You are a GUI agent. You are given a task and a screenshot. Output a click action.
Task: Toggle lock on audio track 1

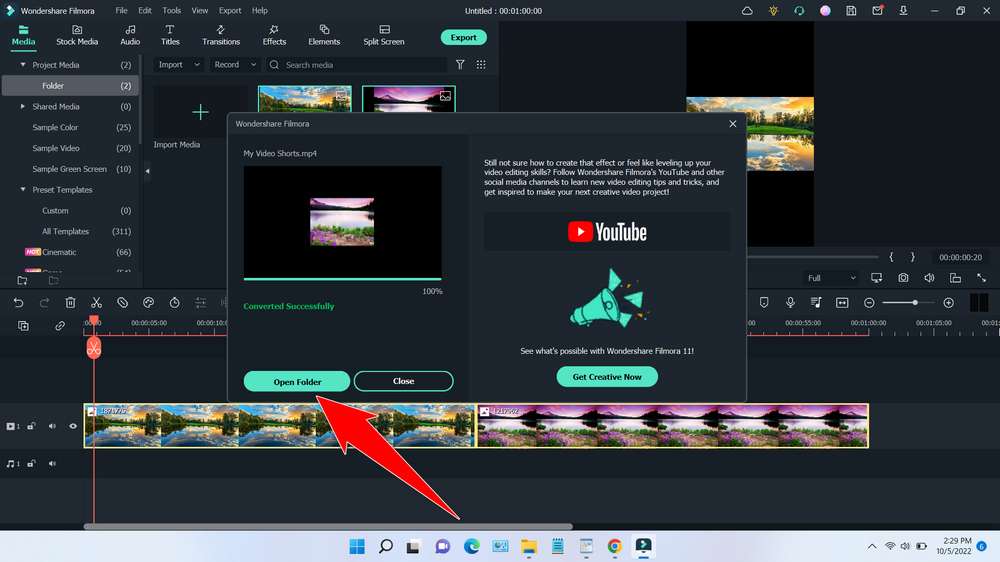[31, 464]
